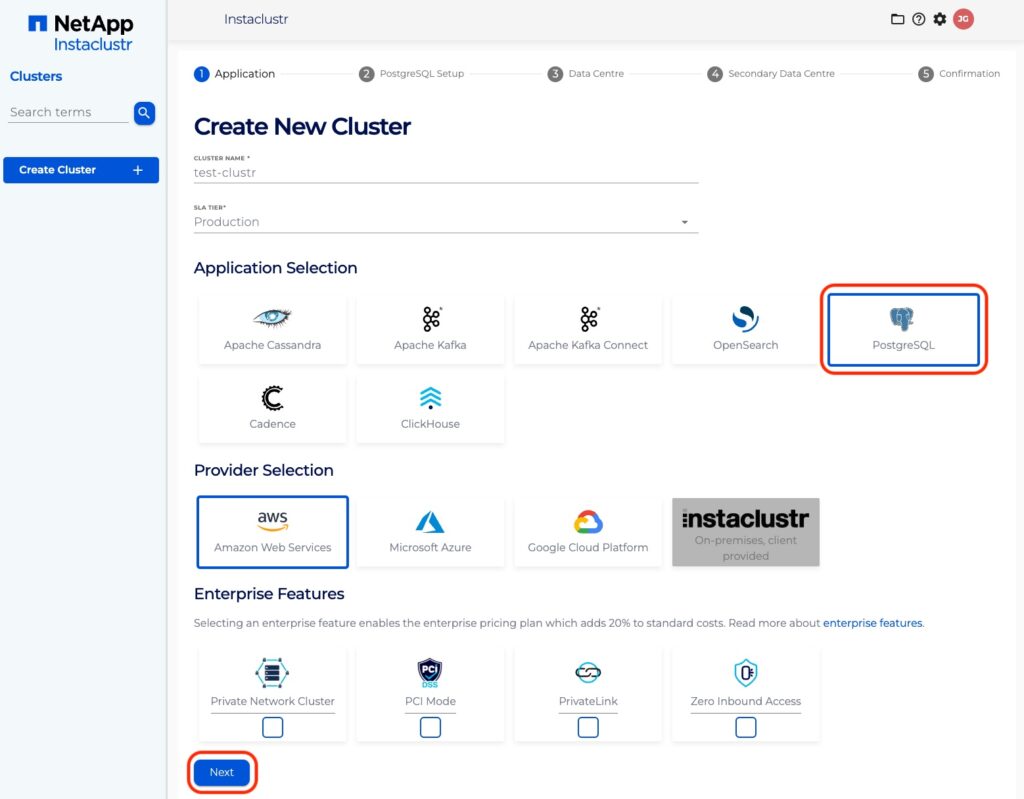Select the ClickHouse application tile
Image resolution: width=1024 pixels, height=799 pixels.
[x=430, y=408]
